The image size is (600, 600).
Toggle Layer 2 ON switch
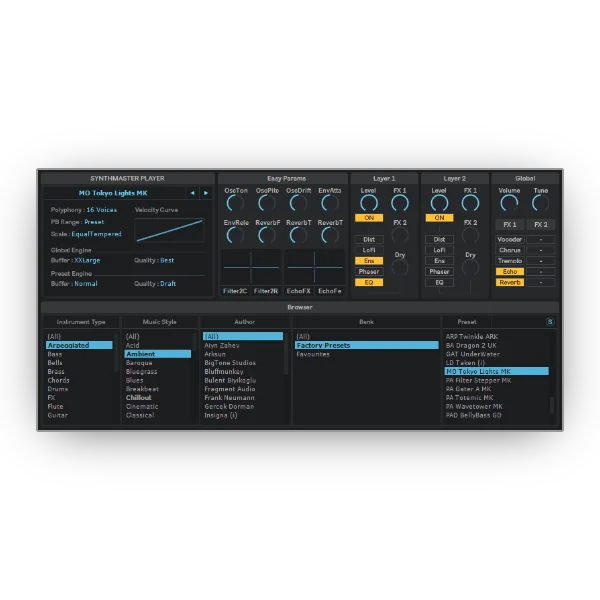[439, 218]
